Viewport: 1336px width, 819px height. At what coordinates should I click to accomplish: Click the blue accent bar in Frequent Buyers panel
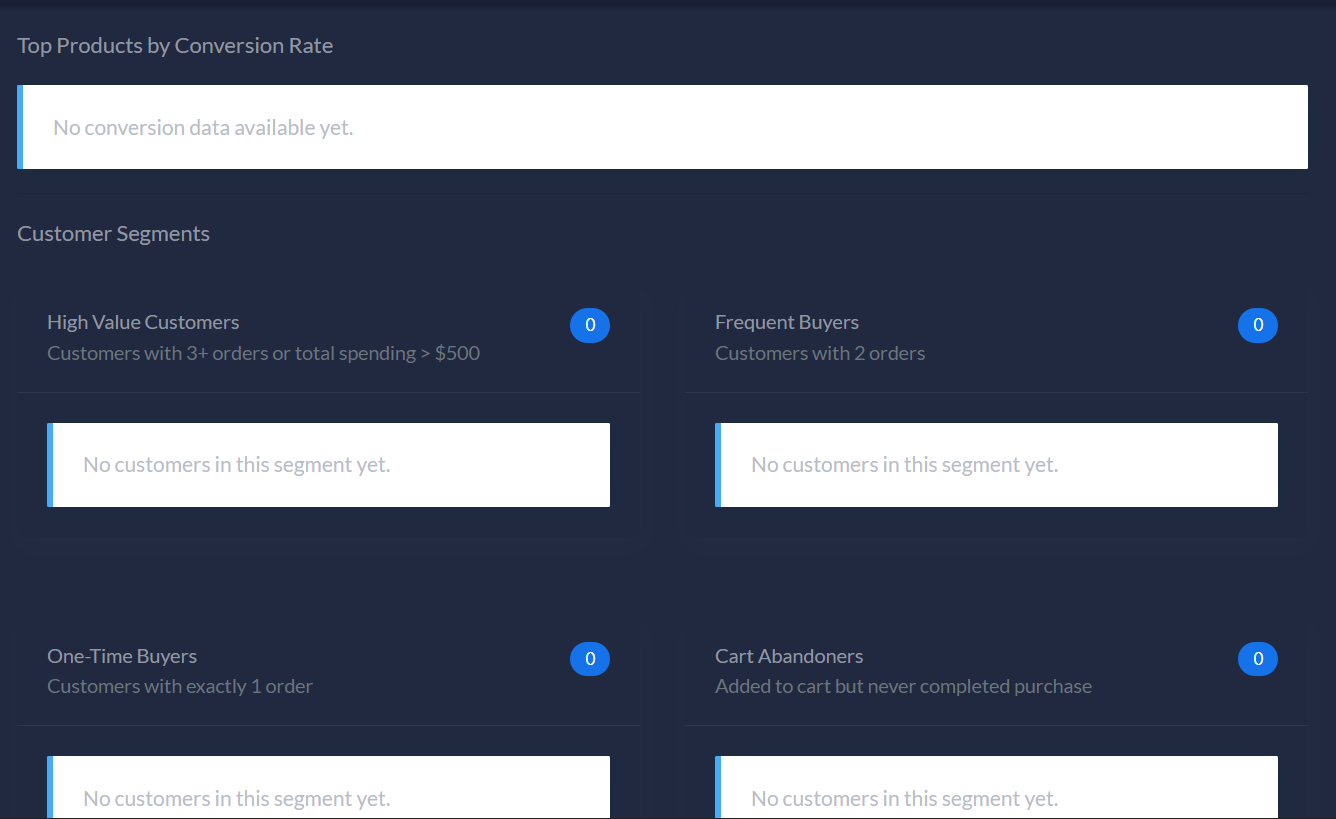pos(718,464)
